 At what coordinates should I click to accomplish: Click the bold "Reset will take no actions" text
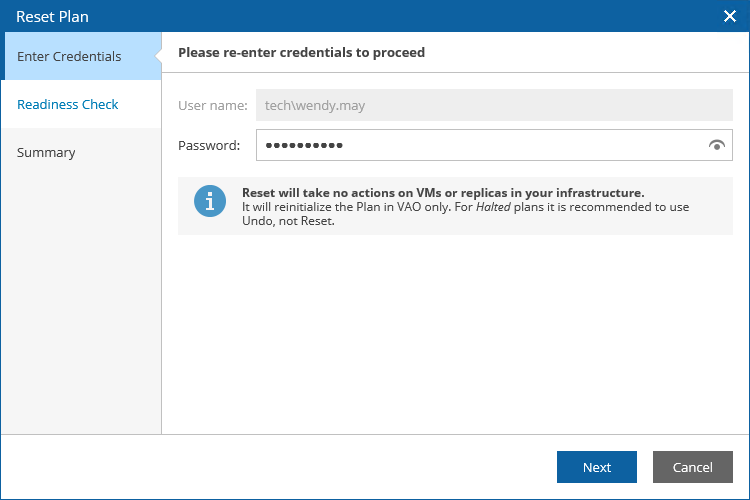(x=442, y=193)
